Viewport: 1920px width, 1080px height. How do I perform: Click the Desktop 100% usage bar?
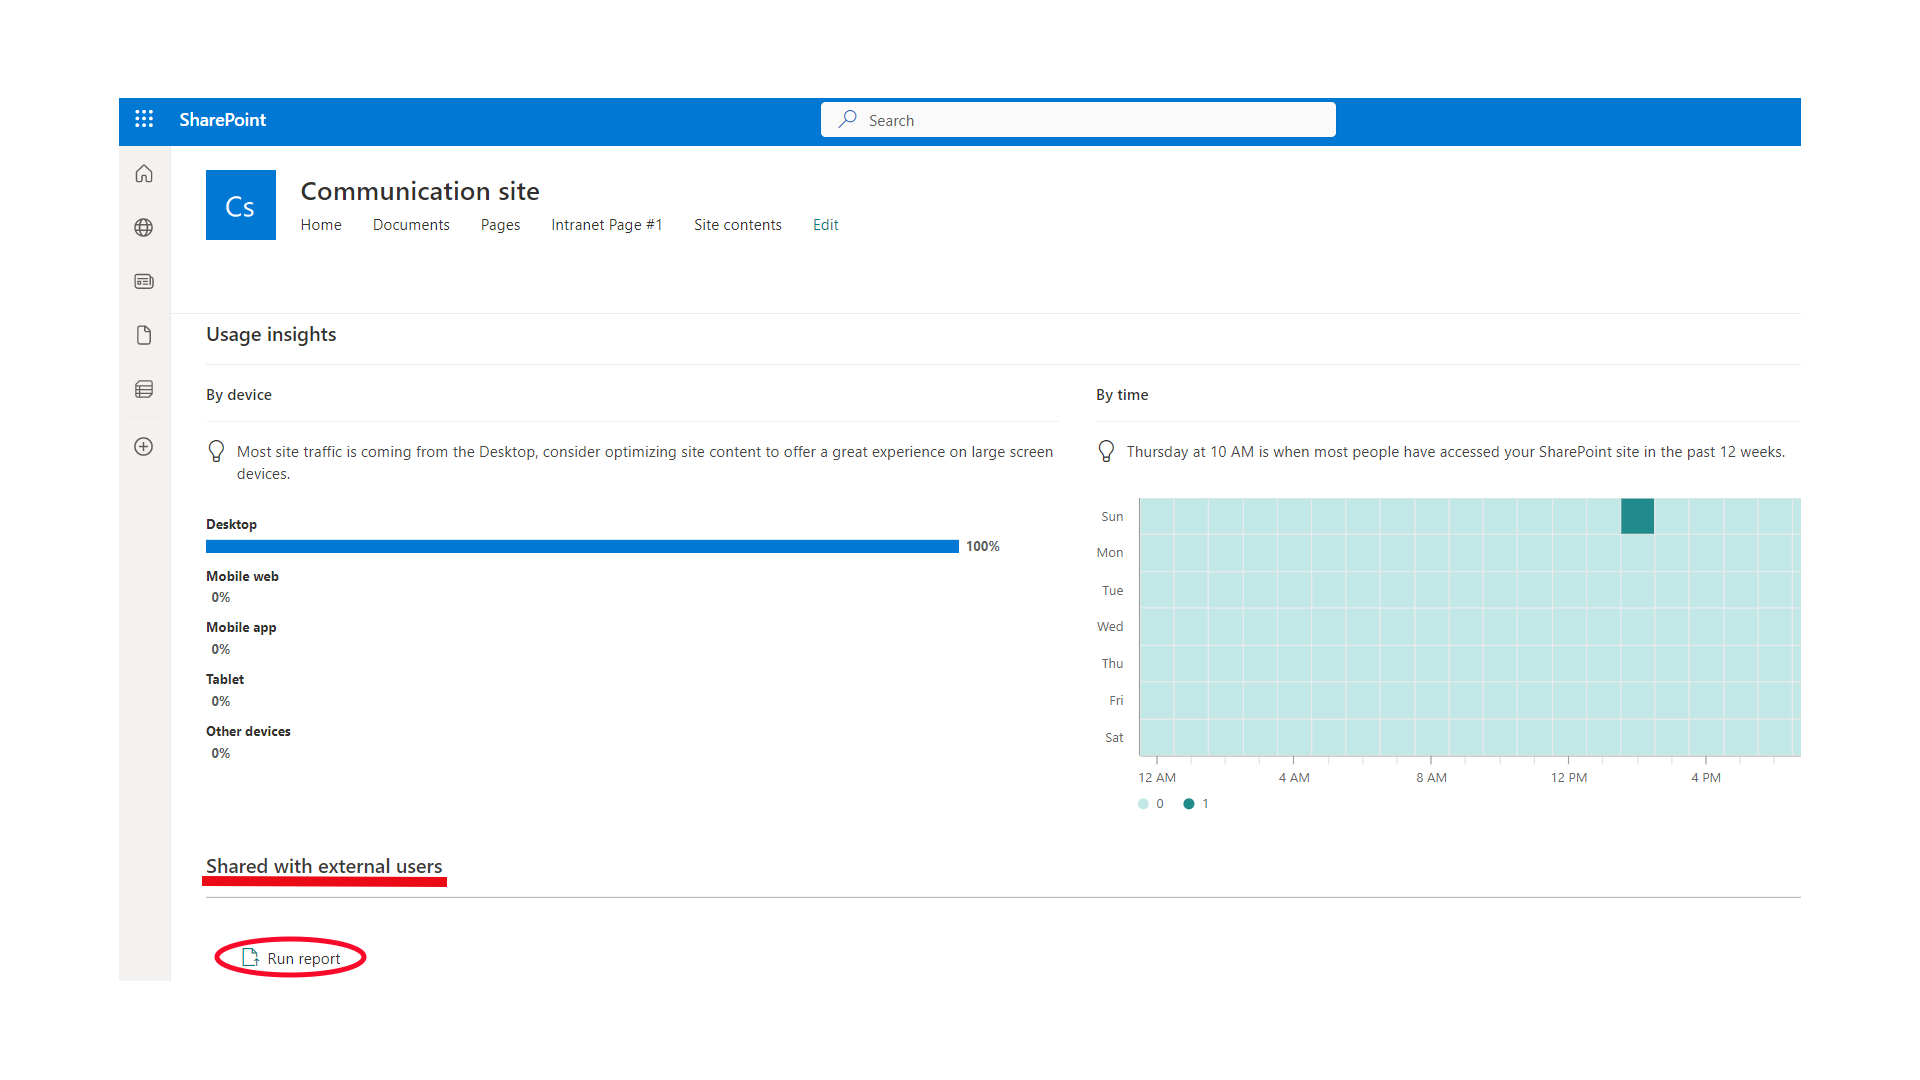tap(582, 546)
